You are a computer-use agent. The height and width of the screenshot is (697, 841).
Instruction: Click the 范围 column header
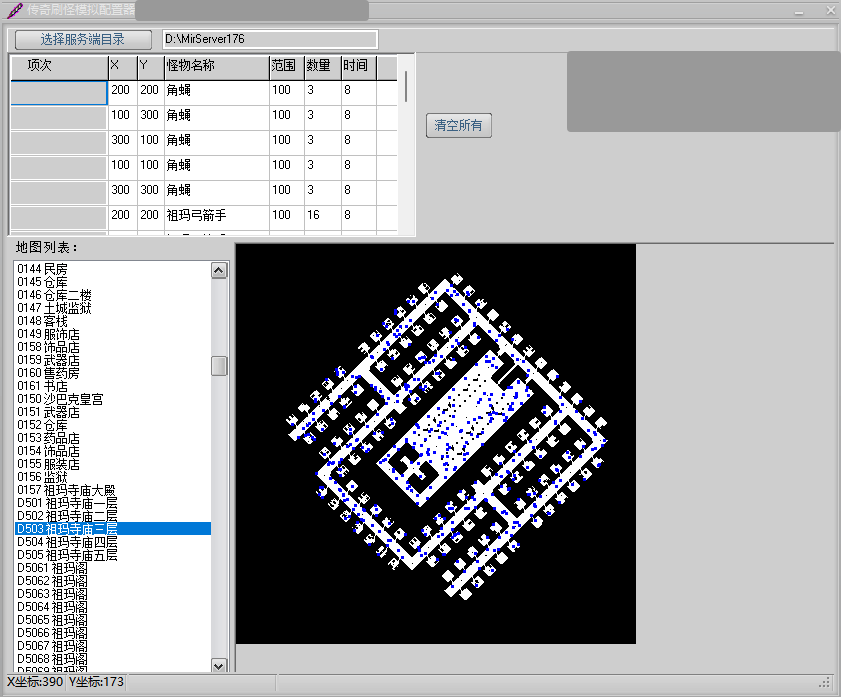tap(287, 67)
